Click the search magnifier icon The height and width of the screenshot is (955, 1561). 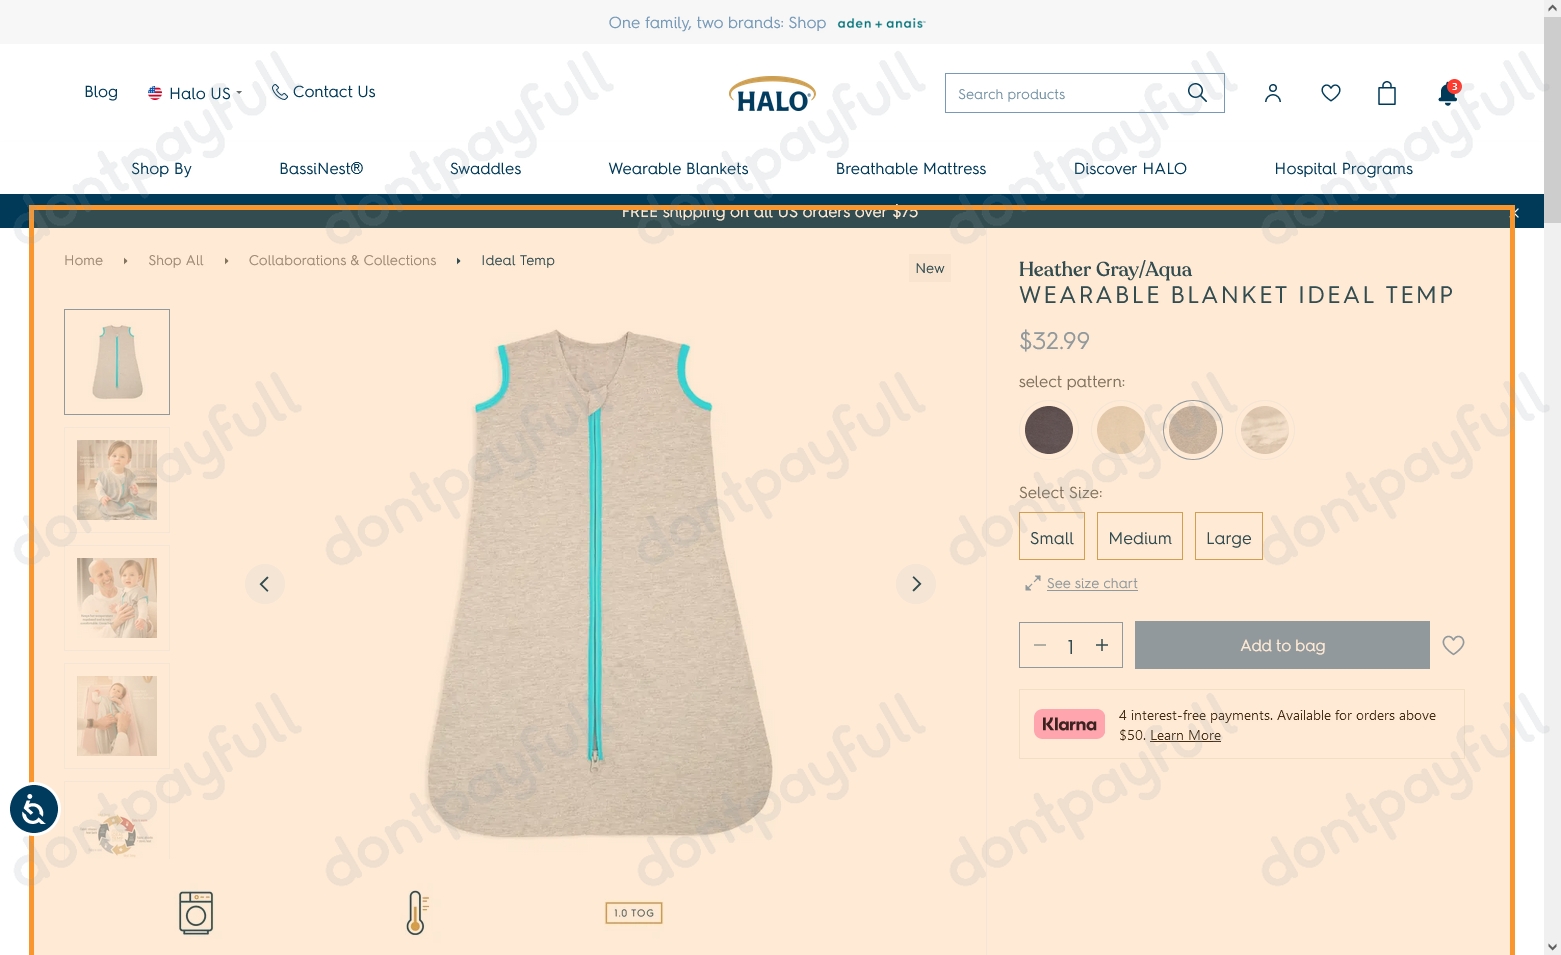click(x=1197, y=93)
